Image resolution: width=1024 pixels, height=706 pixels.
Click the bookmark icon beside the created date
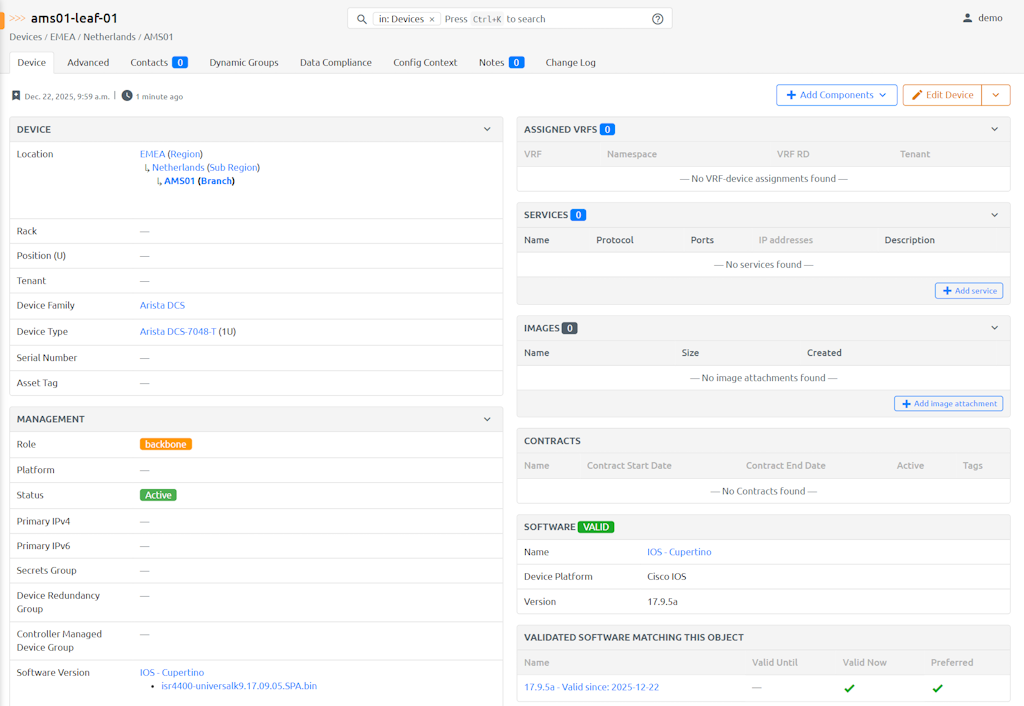coord(16,96)
